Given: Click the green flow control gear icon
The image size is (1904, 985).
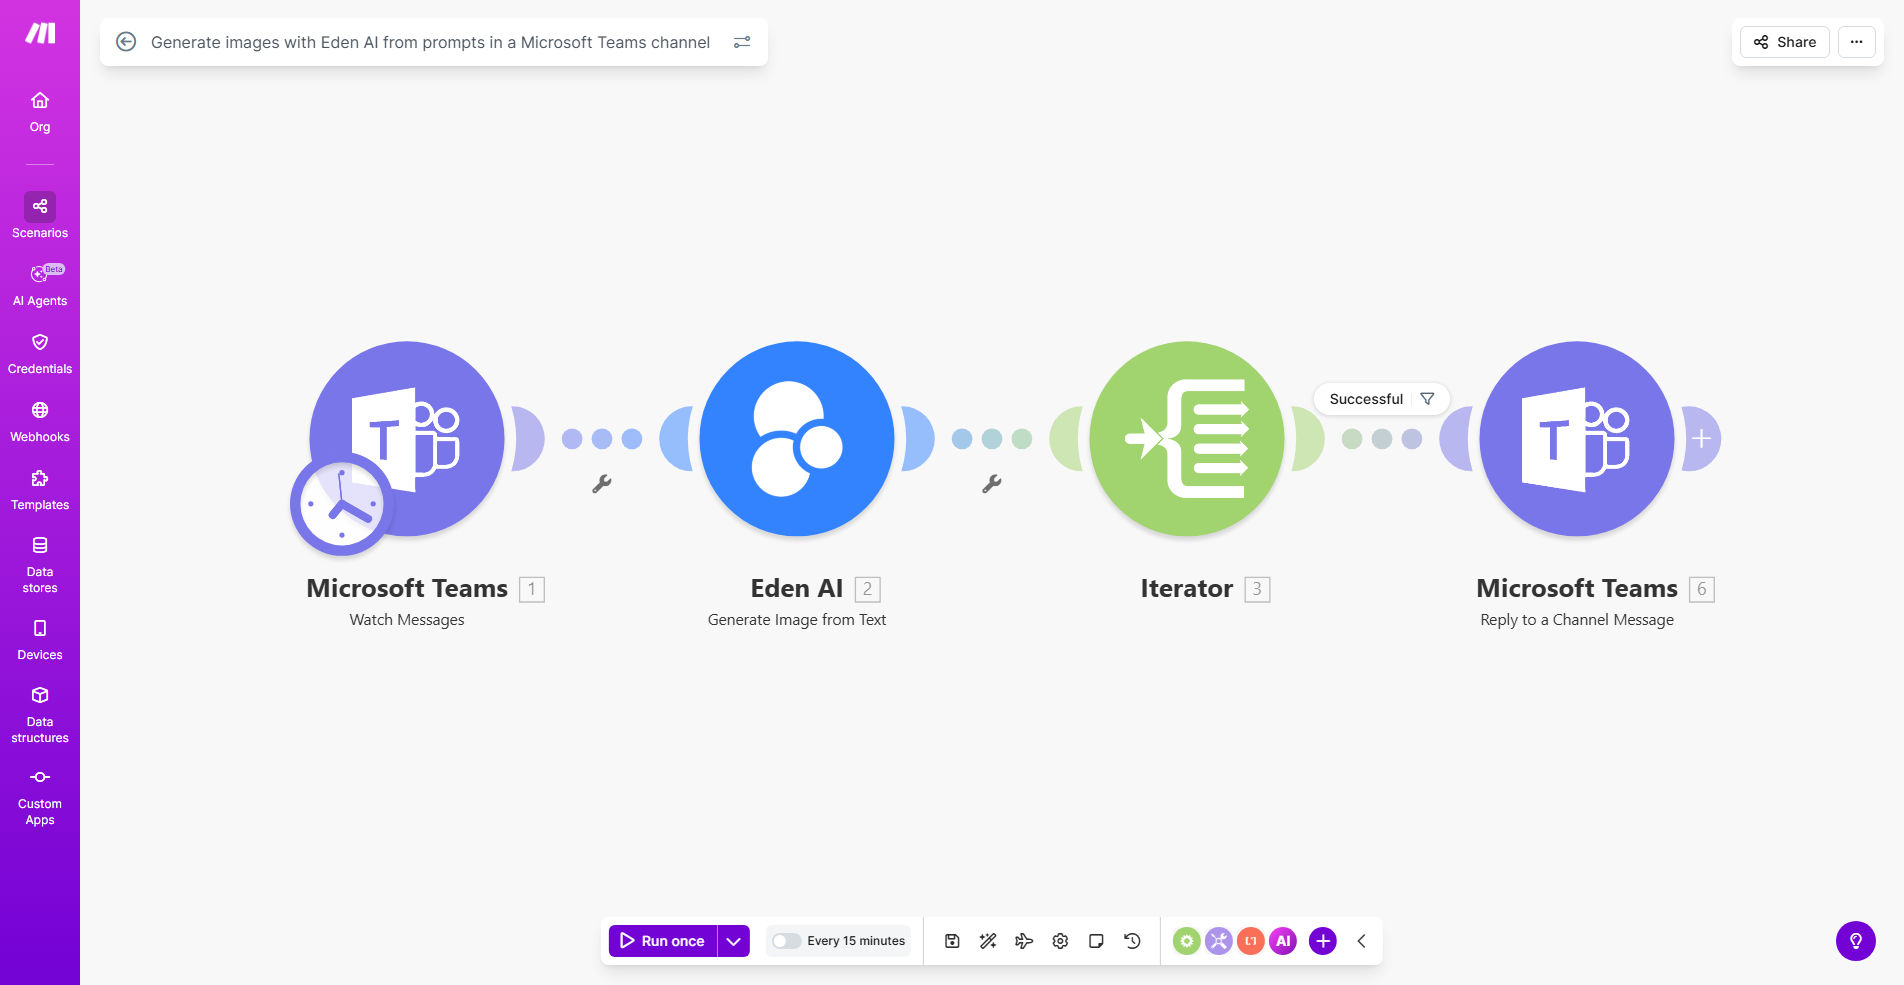Looking at the screenshot, I should pyautogui.click(x=1186, y=941).
